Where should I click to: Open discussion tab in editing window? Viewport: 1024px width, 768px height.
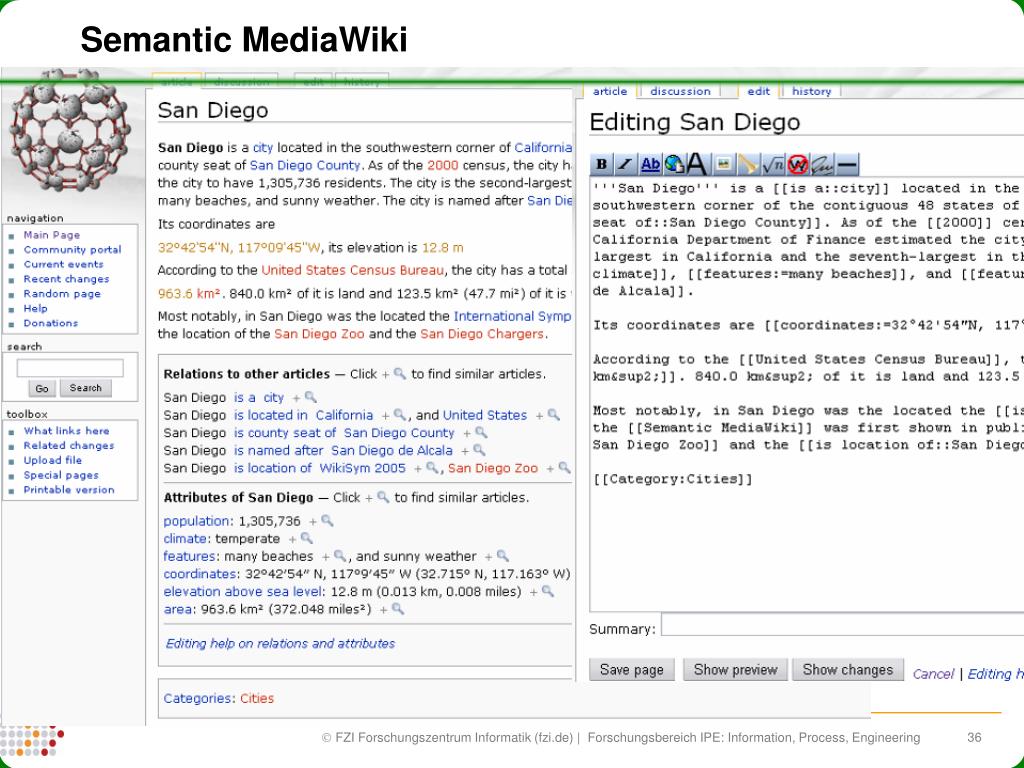(x=680, y=91)
